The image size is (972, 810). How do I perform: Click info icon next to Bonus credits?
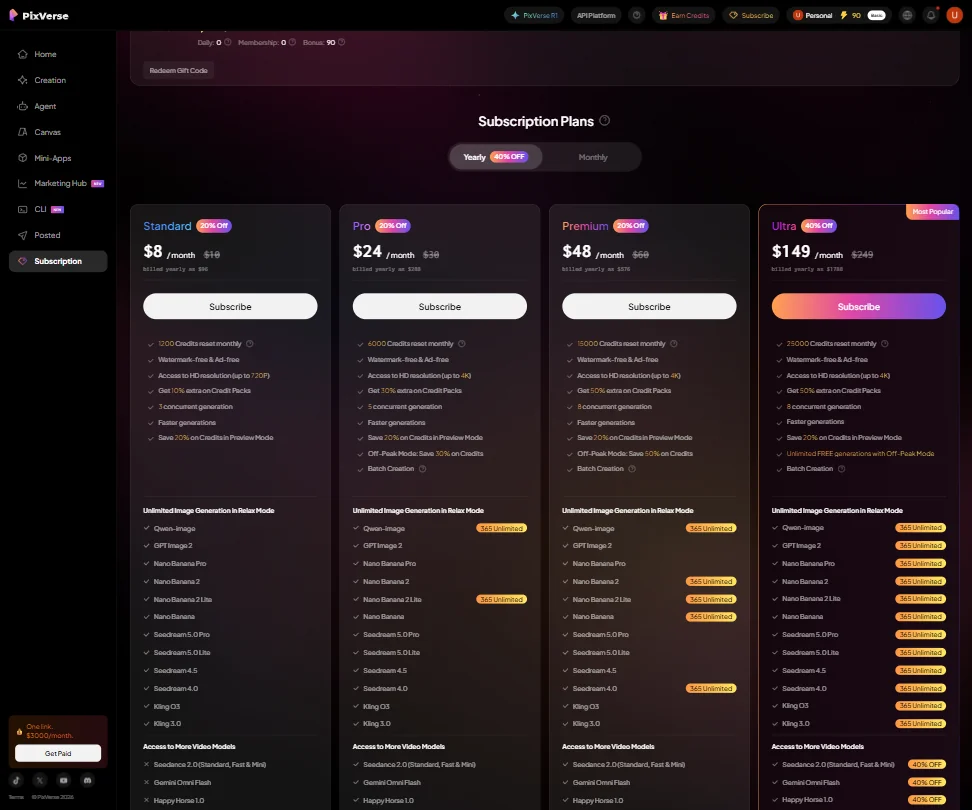342,42
